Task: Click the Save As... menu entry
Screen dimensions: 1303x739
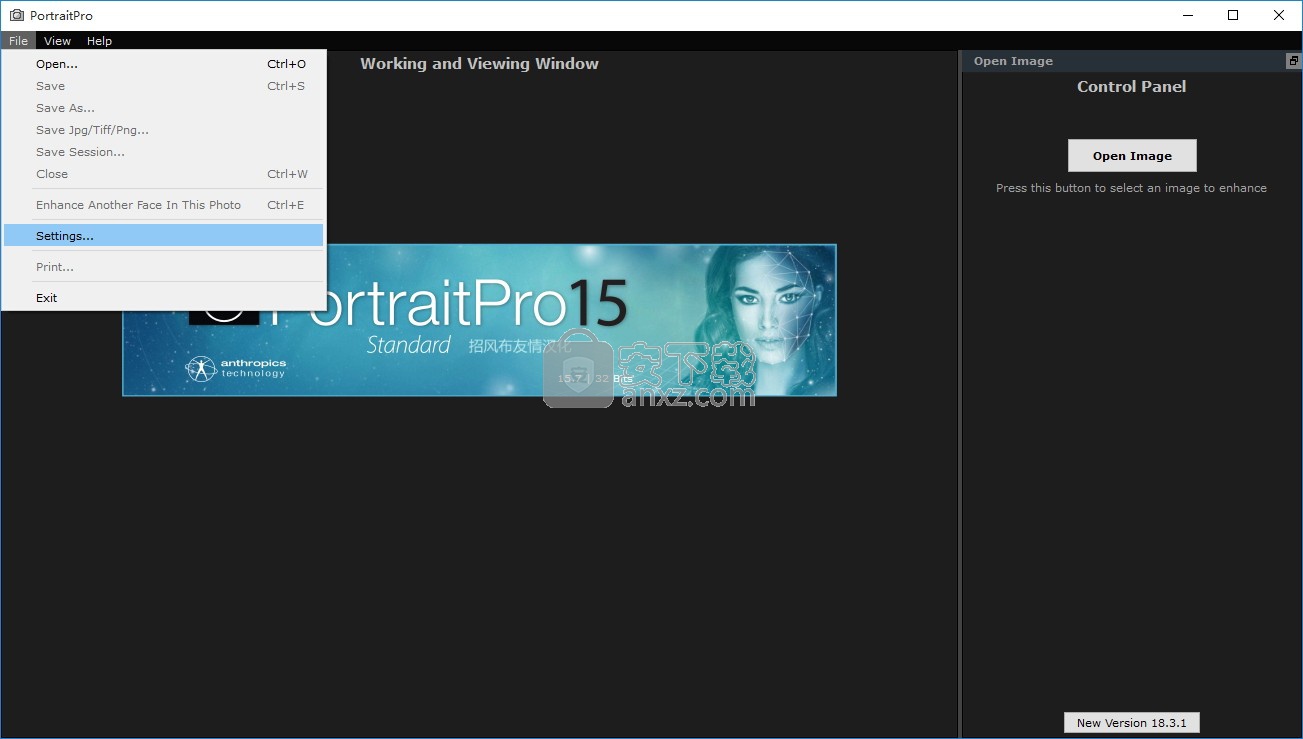Action: [163, 108]
